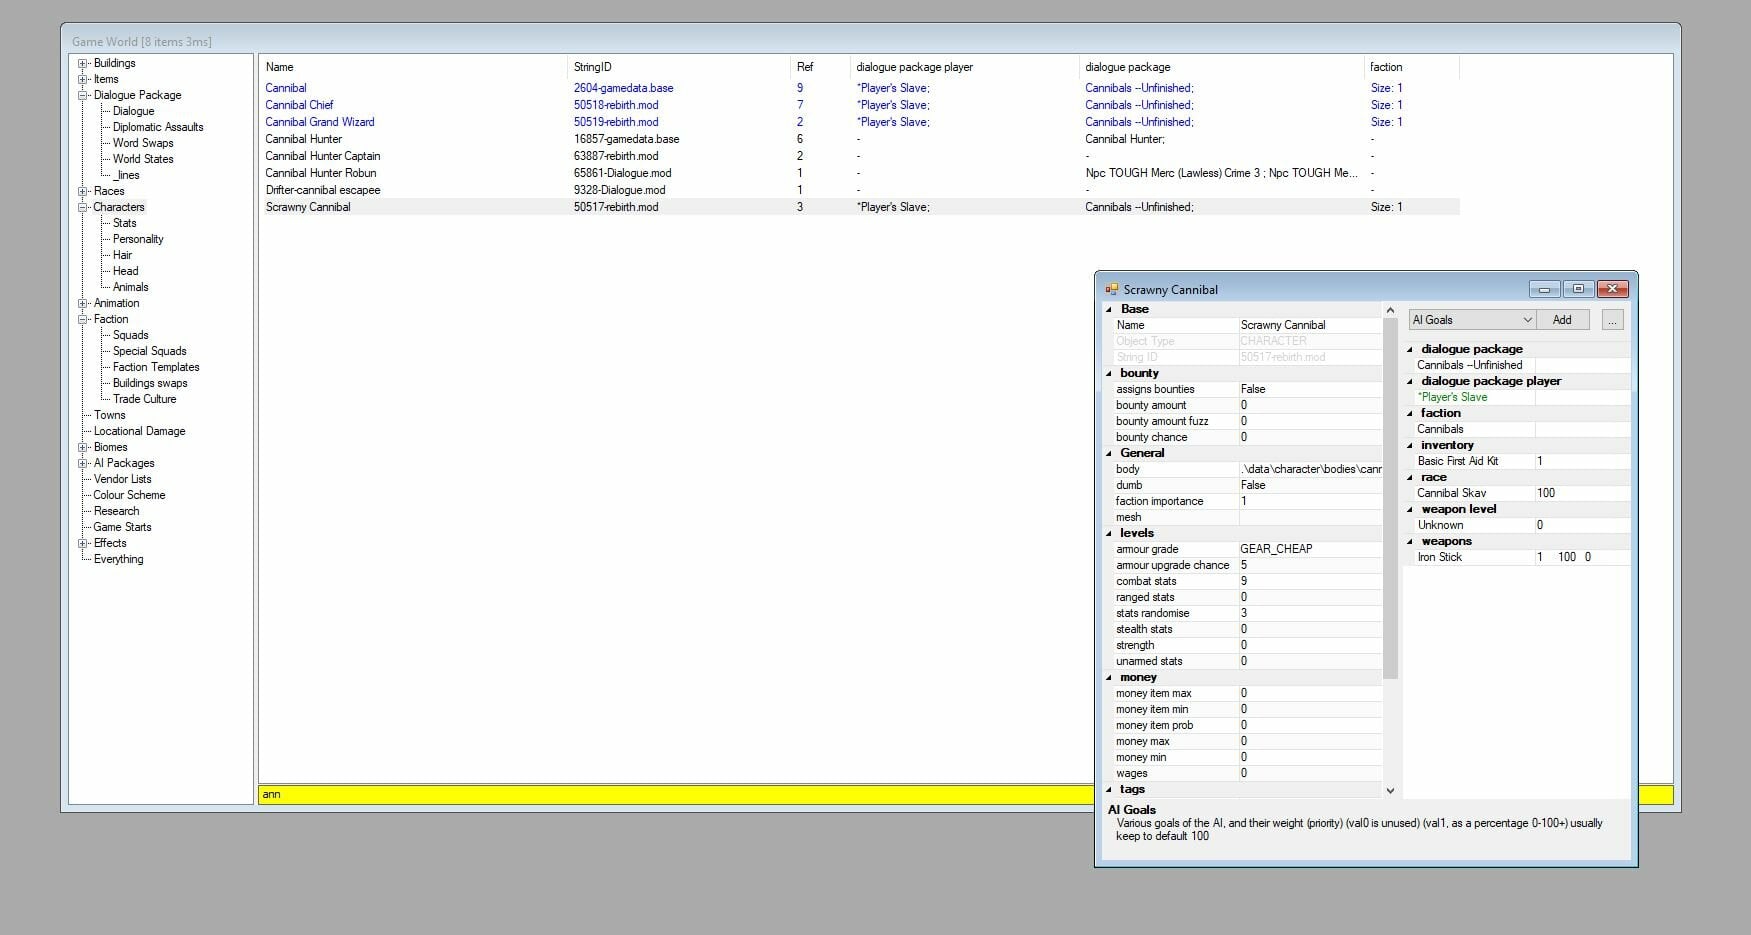The image size is (1751, 935).
Task: Click the yellow search filter field
Action: click(x=676, y=794)
